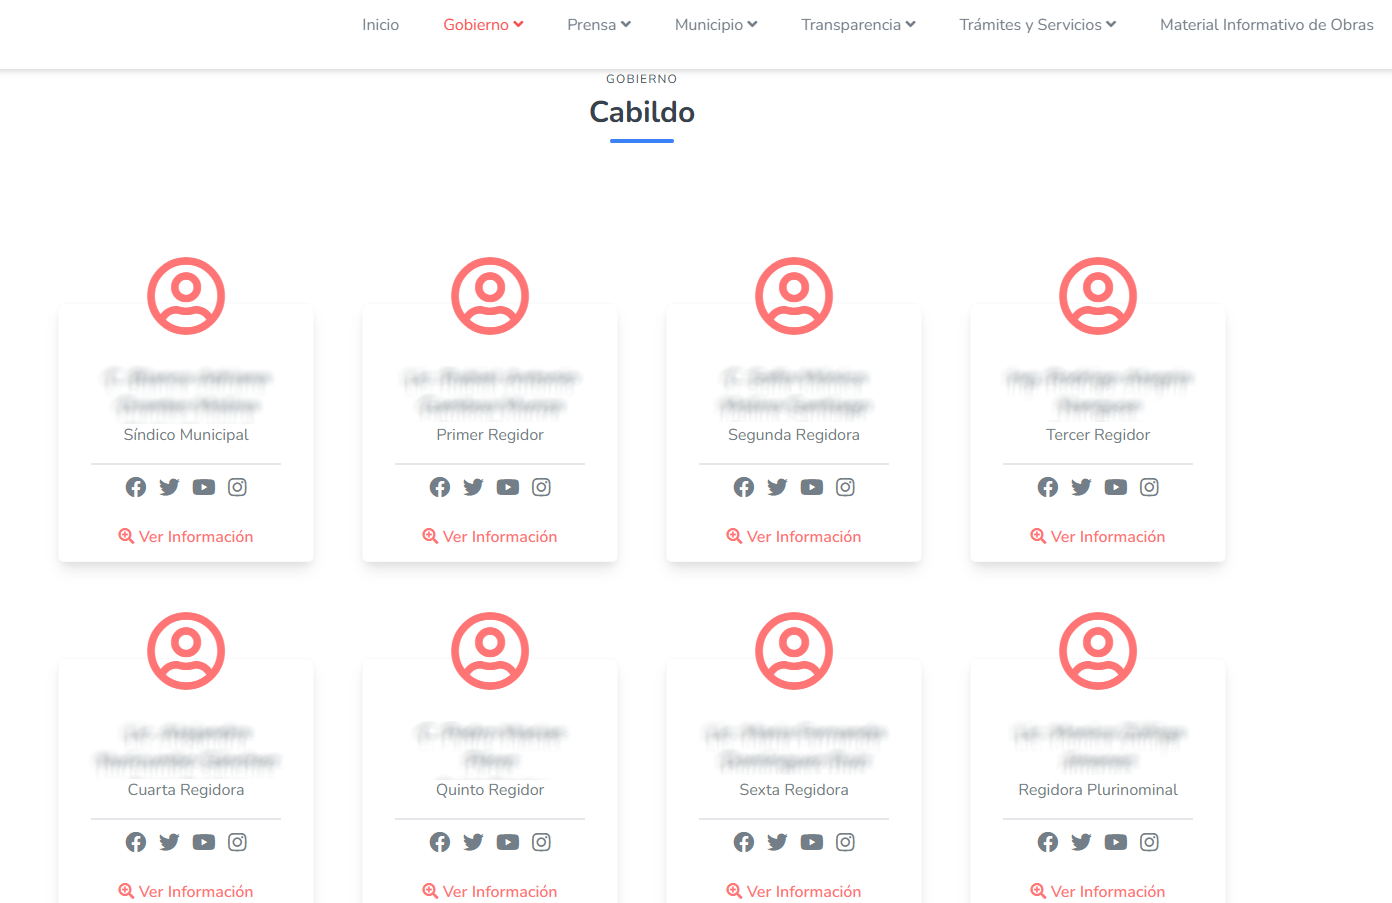This screenshot has height=903, width=1392.
Task: Expand the Transparencia menu
Action: tap(858, 25)
